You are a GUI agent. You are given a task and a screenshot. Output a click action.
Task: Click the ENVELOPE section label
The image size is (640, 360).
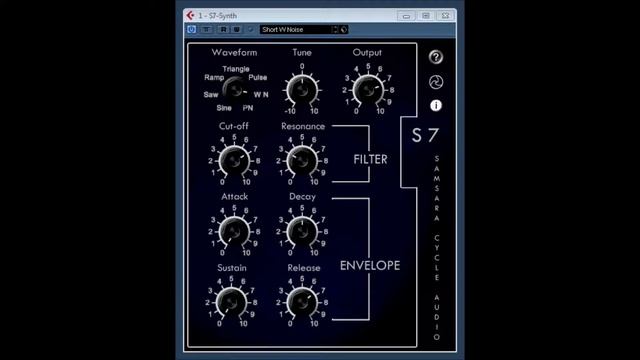coord(370,265)
